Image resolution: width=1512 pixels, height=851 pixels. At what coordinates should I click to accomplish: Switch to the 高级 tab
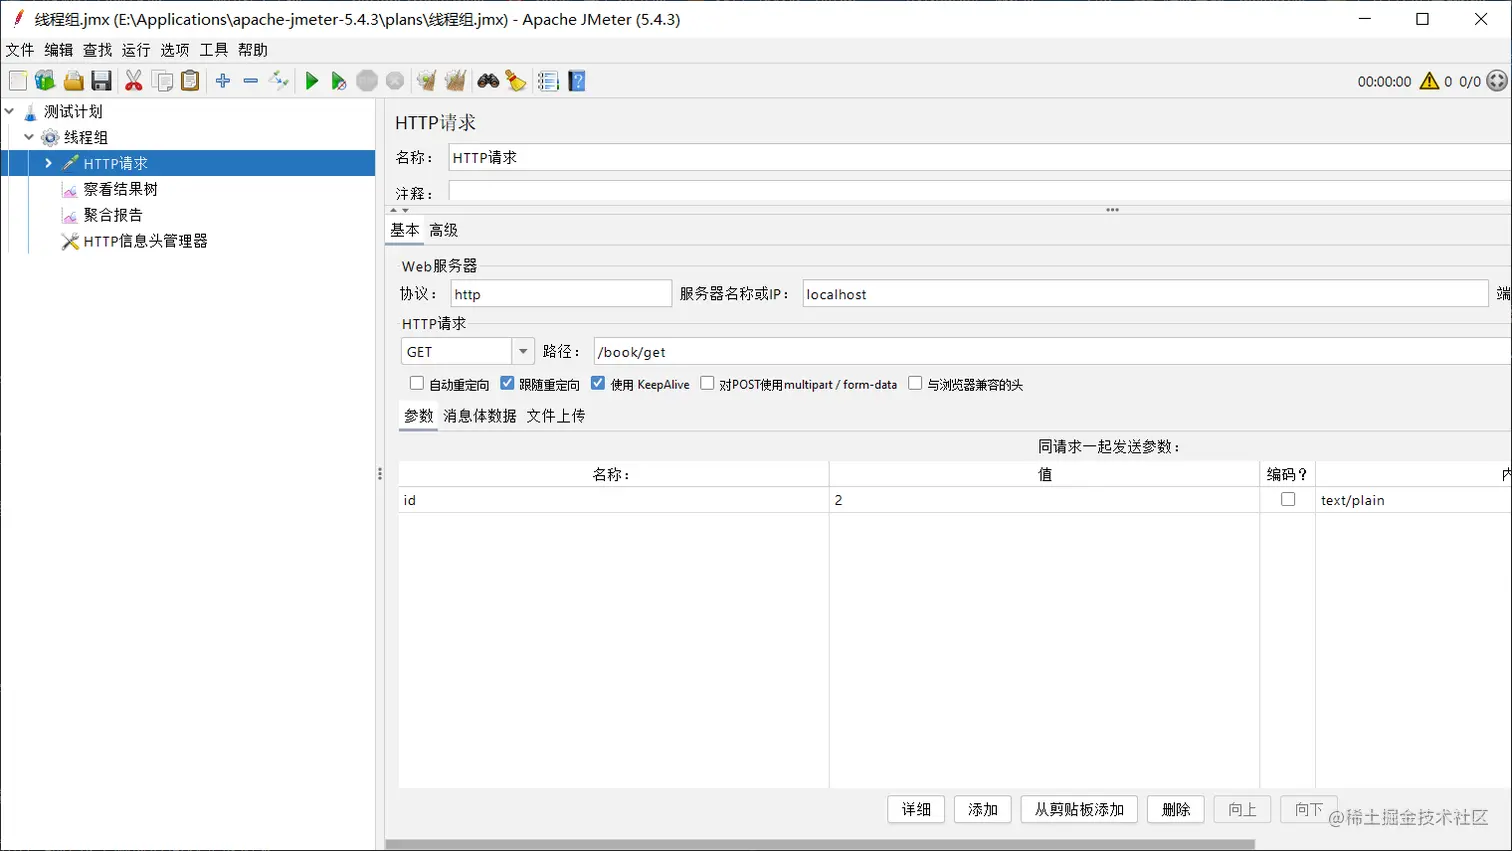[x=444, y=230]
